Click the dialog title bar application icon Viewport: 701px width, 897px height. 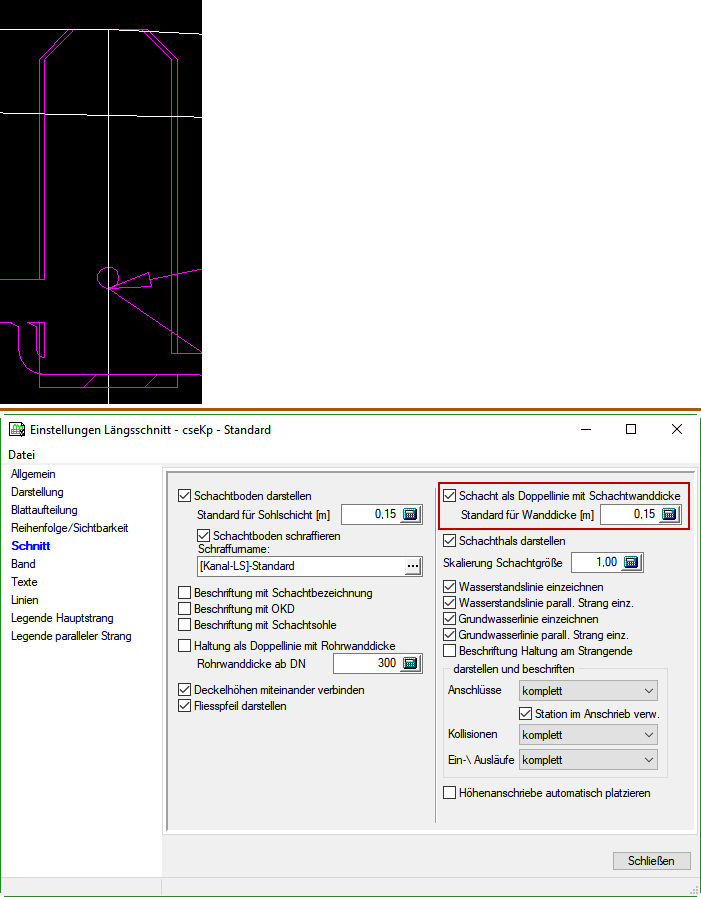point(17,430)
